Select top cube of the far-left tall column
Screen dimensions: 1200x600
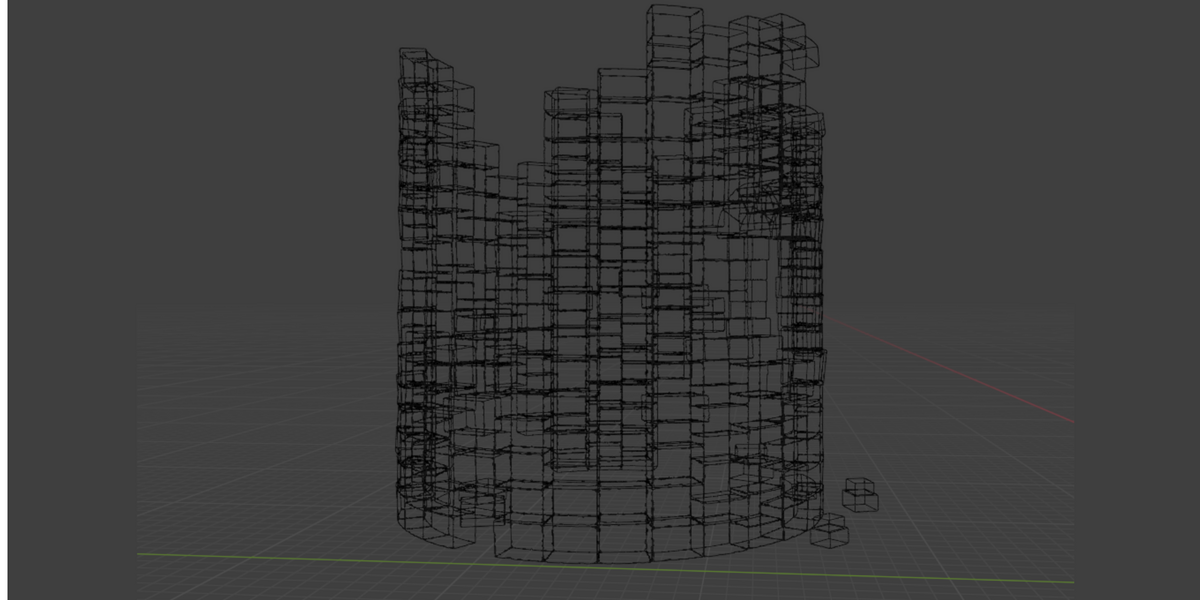[413, 64]
